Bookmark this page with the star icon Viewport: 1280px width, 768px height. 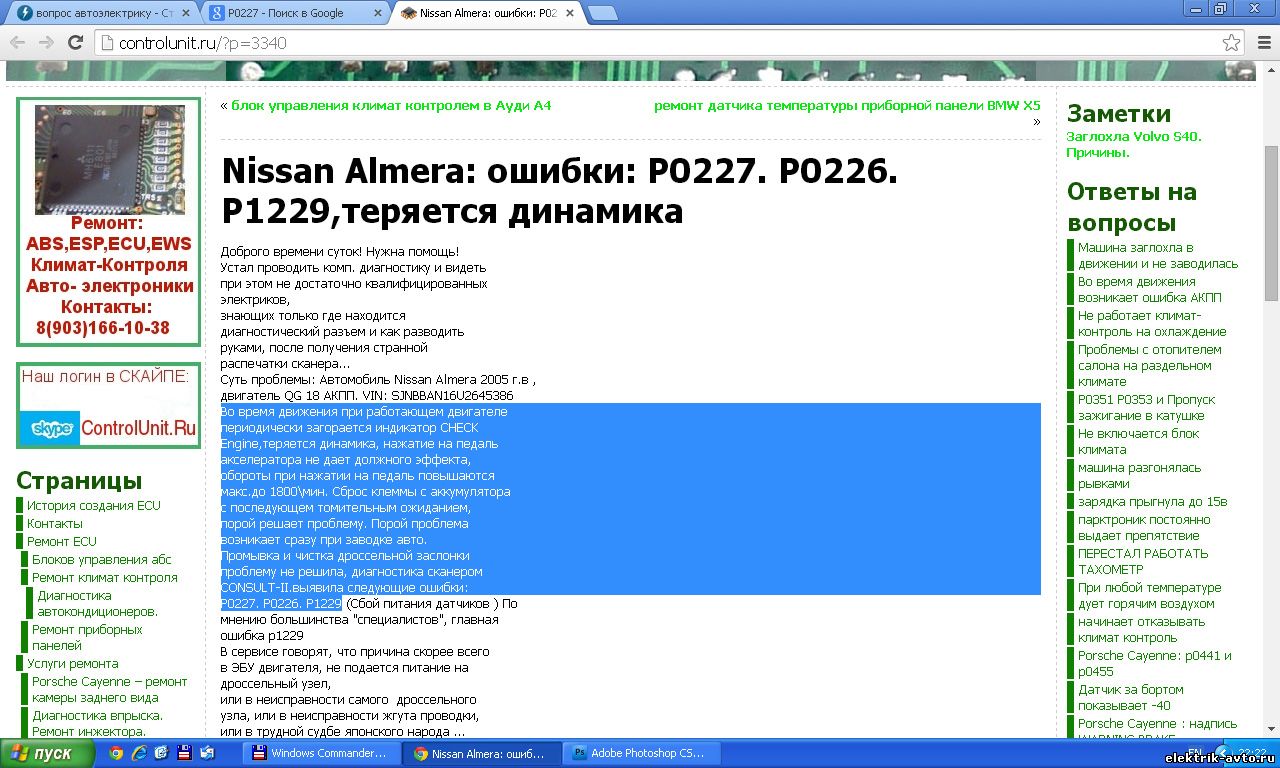click(x=1232, y=43)
